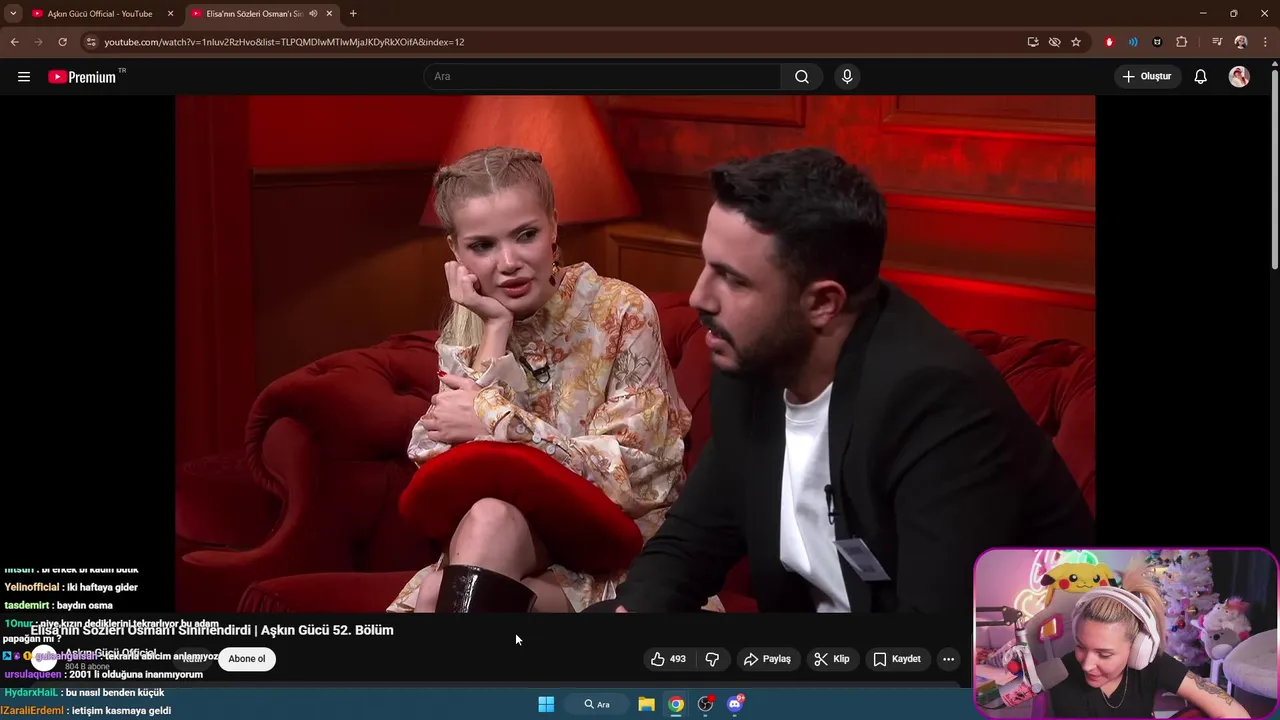The width and height of the screenshot is (1280, 720).
Task: Click the 493 like count
Action: (x=678, y=659)
